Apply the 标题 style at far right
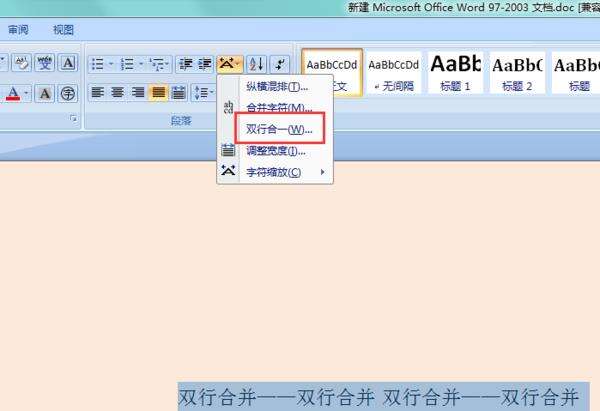 (576, 73)
